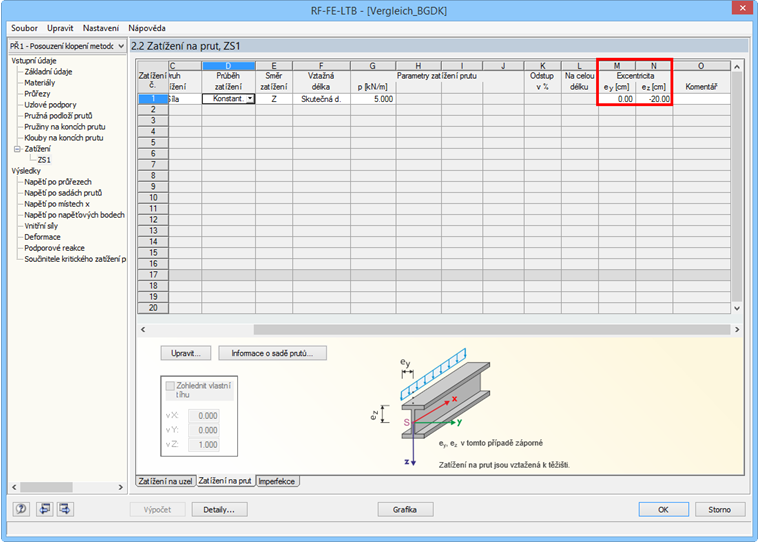This screenshot has height=542, width=760.
Task: Click the Grafika button
Action: 405,510
